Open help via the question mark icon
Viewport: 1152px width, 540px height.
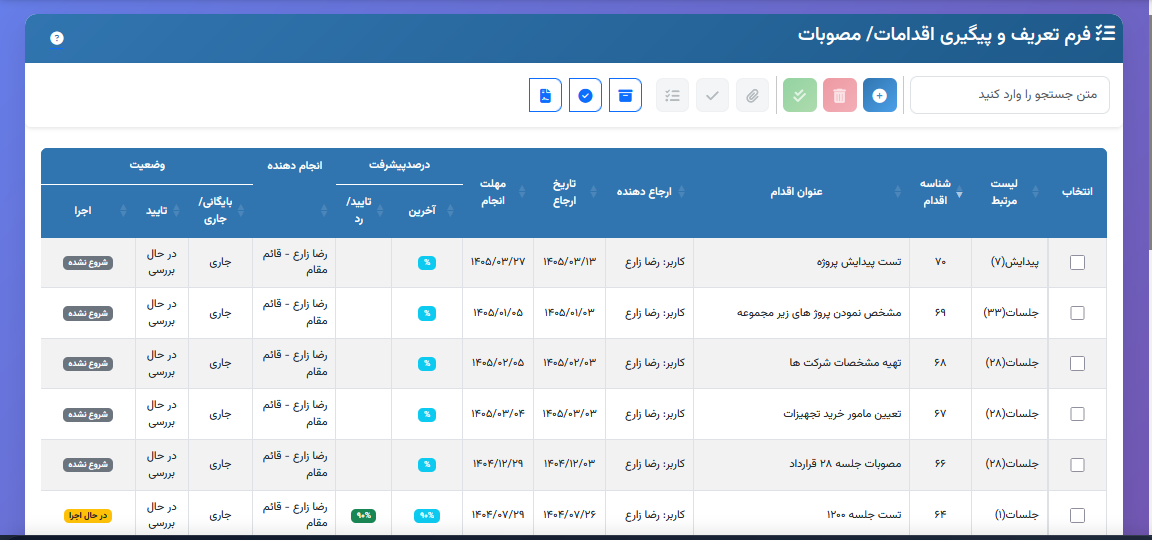[x=57, y=38]
